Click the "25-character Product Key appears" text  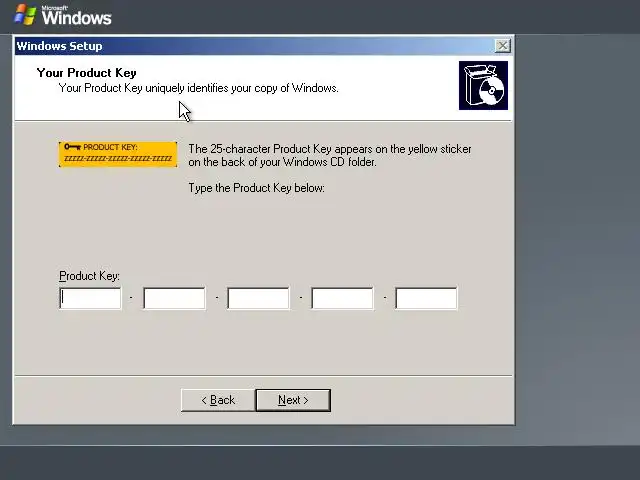pyautogui.click(x=291, y=149)
